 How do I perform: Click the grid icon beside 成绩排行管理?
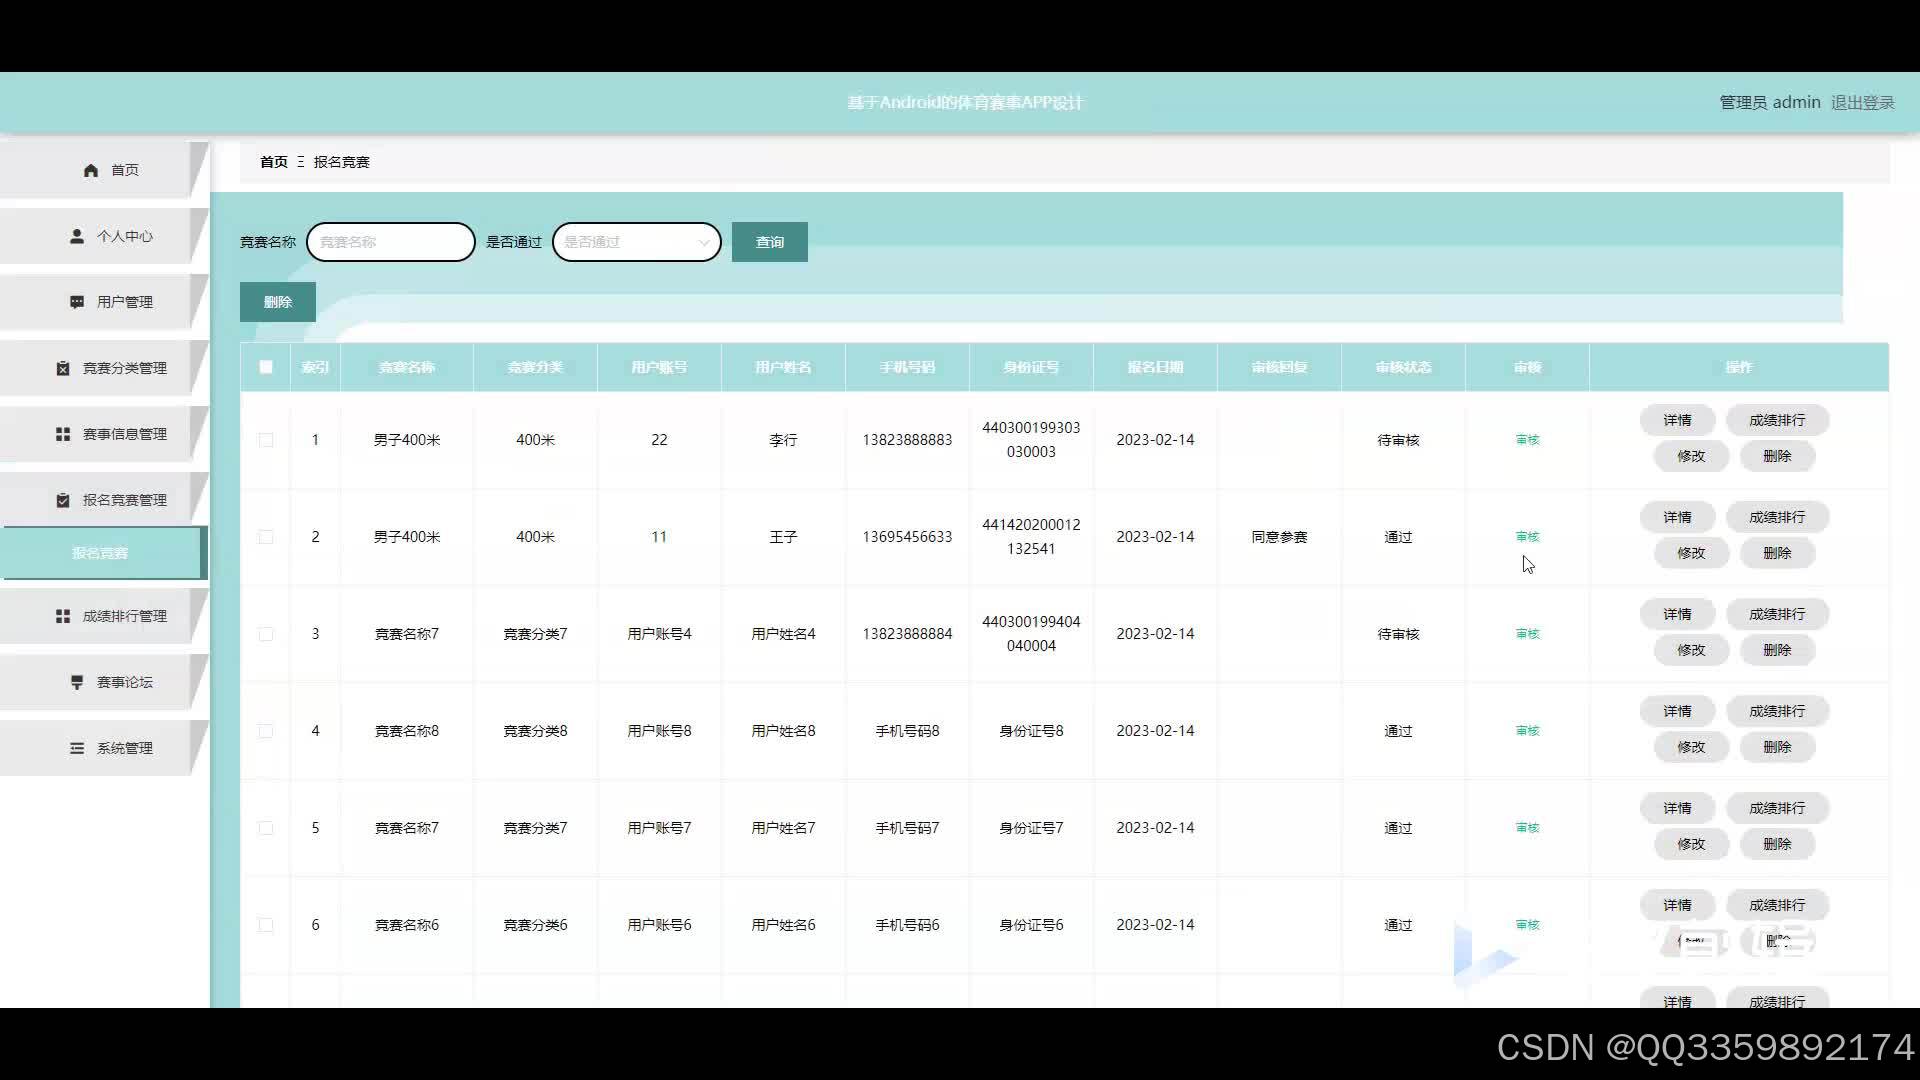pyautogui.click(x=63, y=616)
